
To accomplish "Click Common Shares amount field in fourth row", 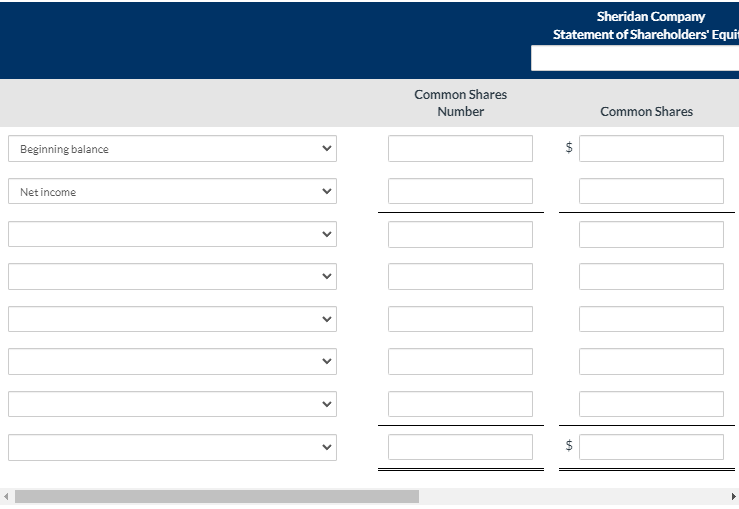I will (651, 277).
